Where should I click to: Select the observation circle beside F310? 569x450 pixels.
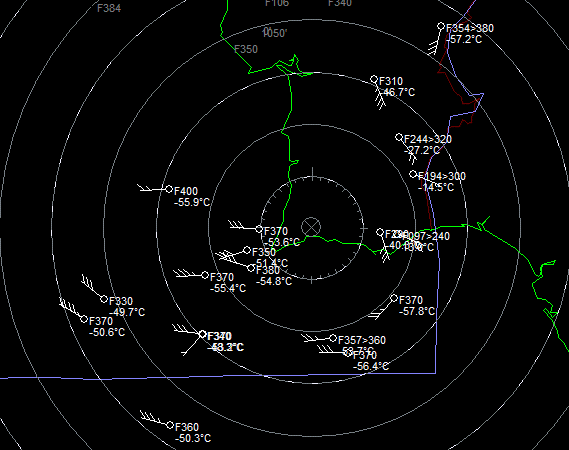(x=374, y=79)
